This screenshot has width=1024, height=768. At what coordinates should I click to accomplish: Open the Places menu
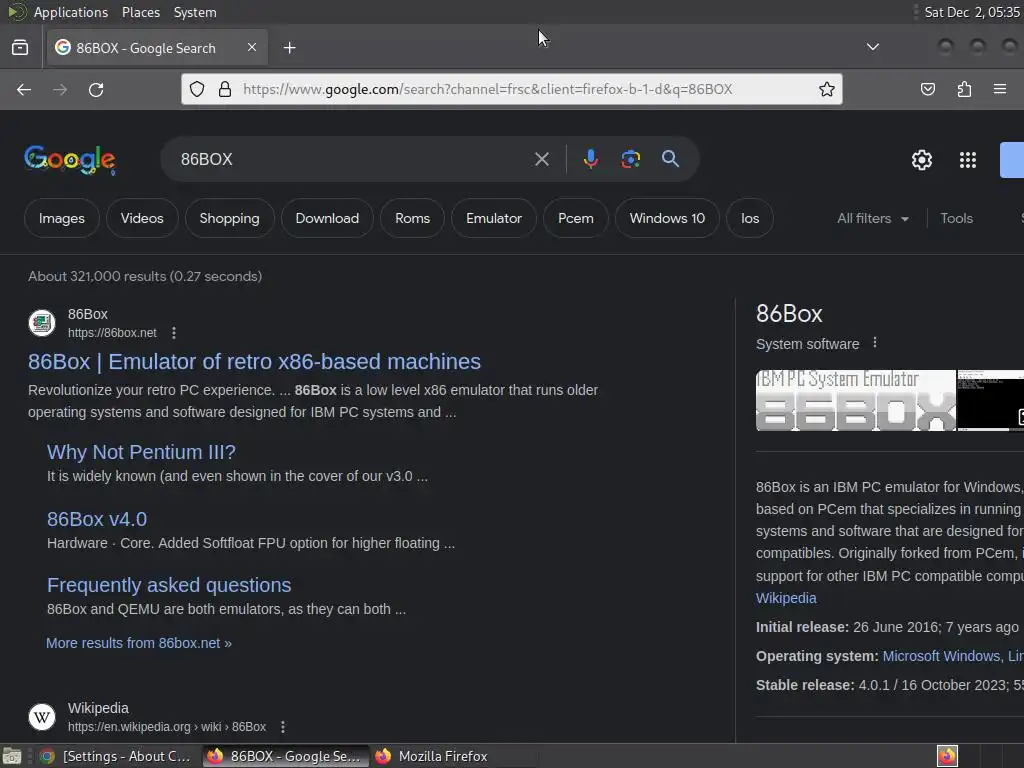[x=140, y=12]
